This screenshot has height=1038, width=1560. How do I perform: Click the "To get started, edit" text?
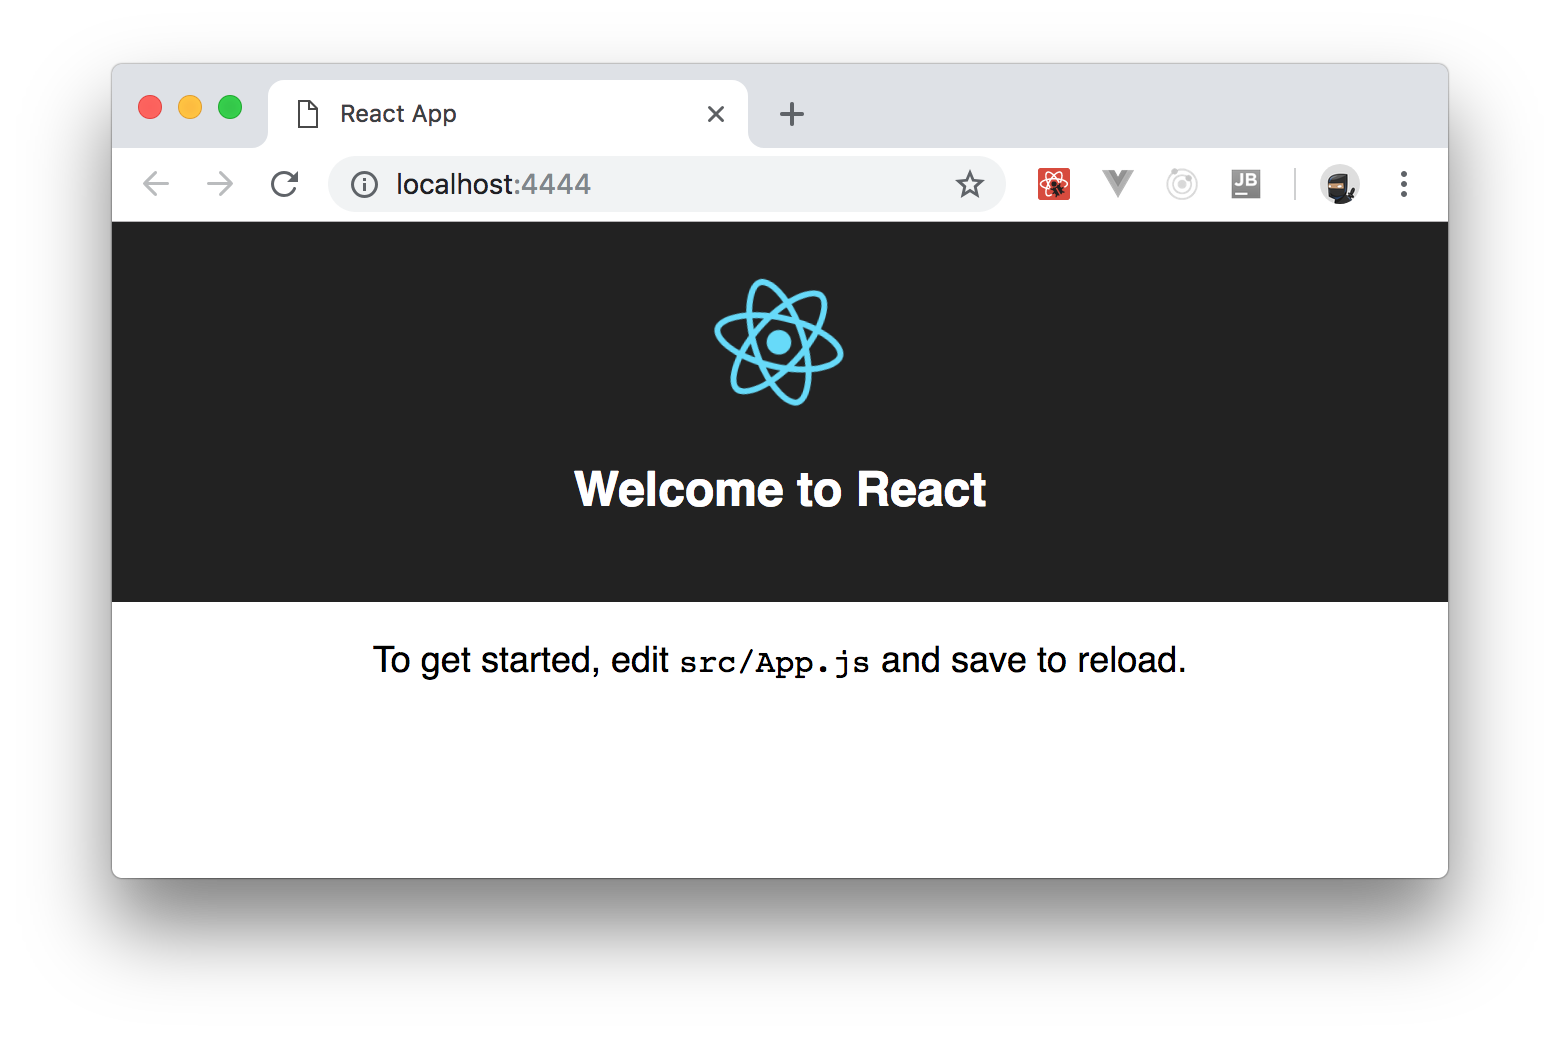tap(521, 661)
